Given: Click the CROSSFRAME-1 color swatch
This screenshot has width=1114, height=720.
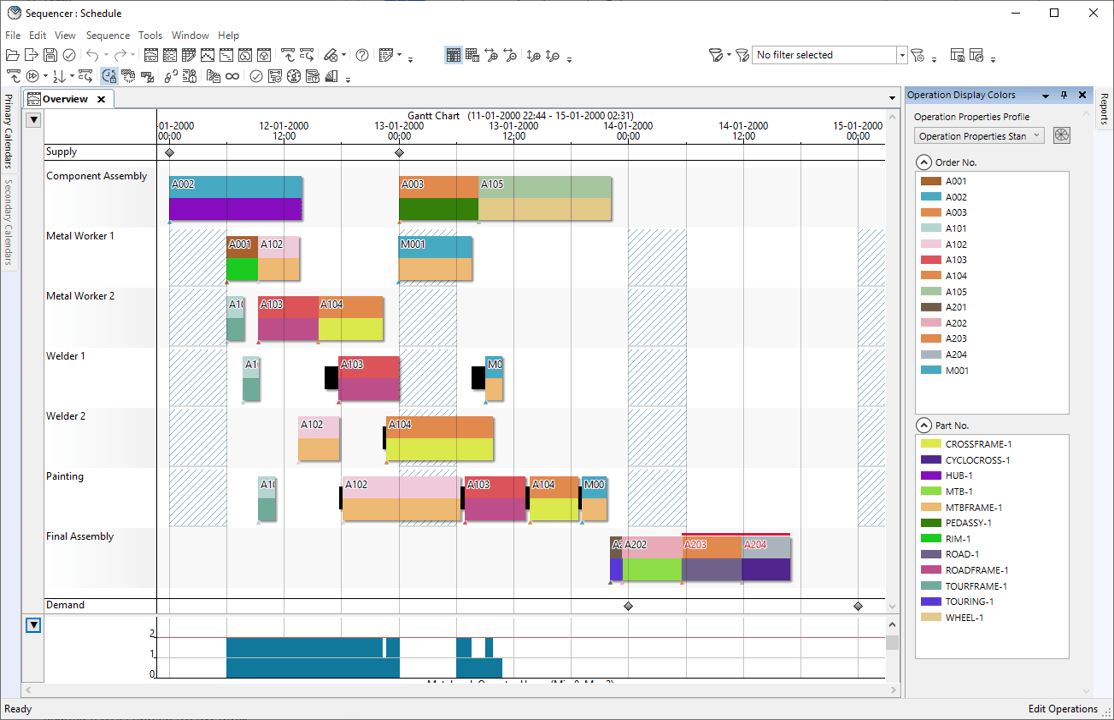Looking at the screenshot, I should [x=930, y=444].
